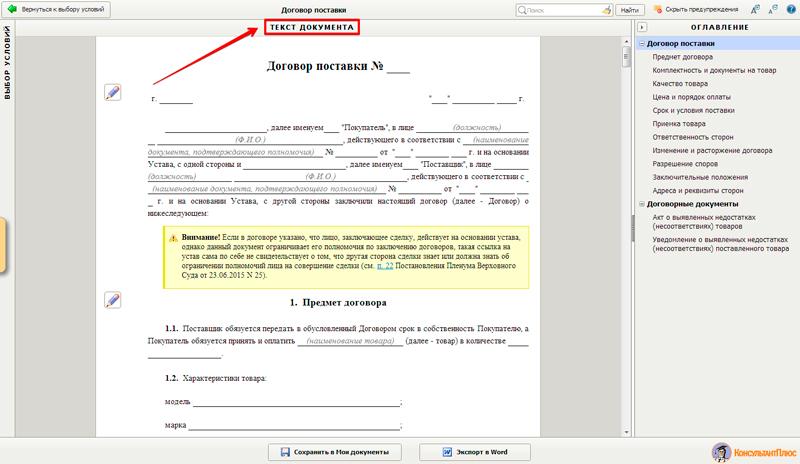Screen dimensions: 800x464
Task: Click the Найти button
Action: point(630,10)
